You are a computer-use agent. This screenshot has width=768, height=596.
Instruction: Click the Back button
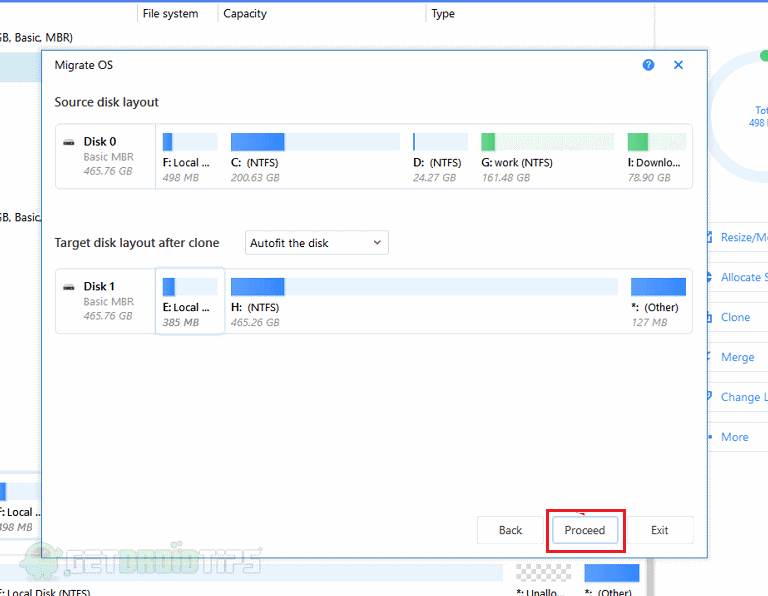tap(510, 530)
